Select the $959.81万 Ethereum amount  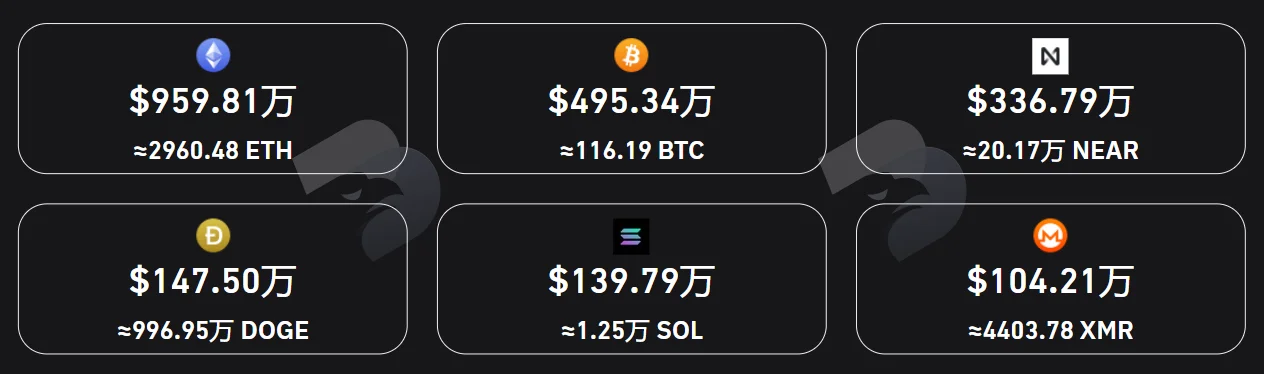[212, 102]
